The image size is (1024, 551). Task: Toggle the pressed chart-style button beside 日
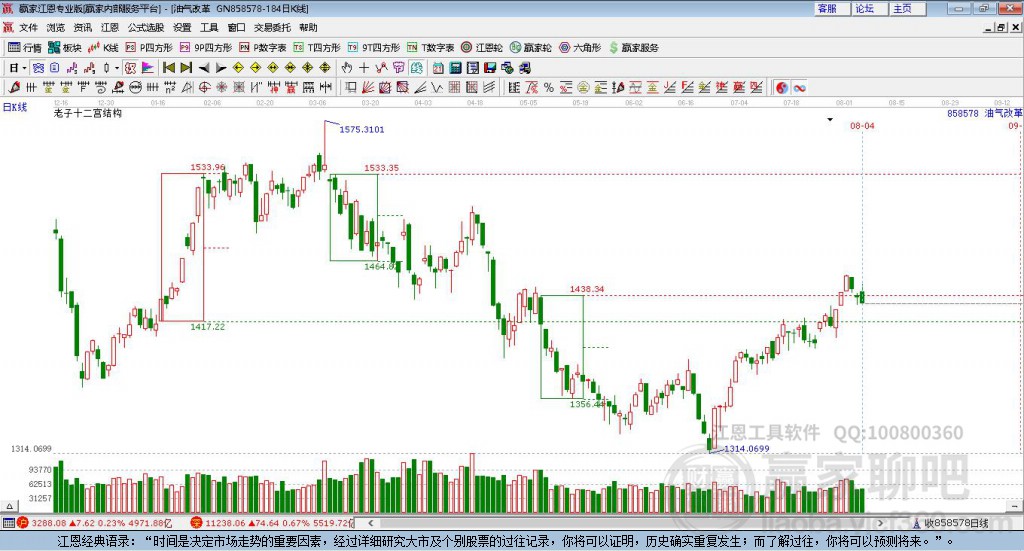pyautogui.click(x=39, y=68)
